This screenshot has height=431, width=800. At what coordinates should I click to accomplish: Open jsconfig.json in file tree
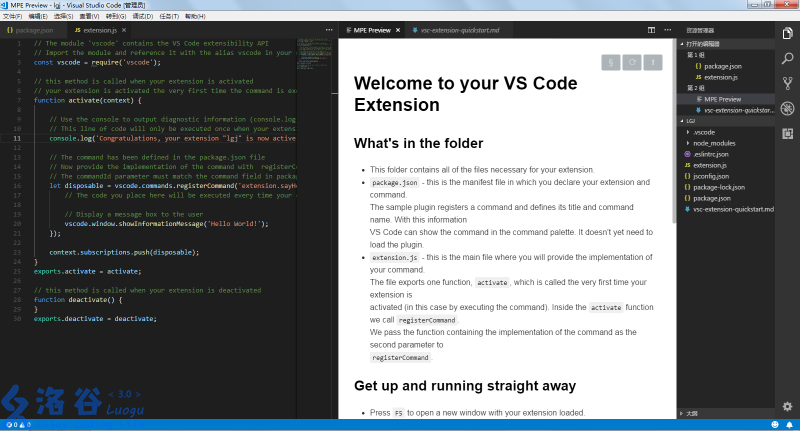tap(726, 176)
